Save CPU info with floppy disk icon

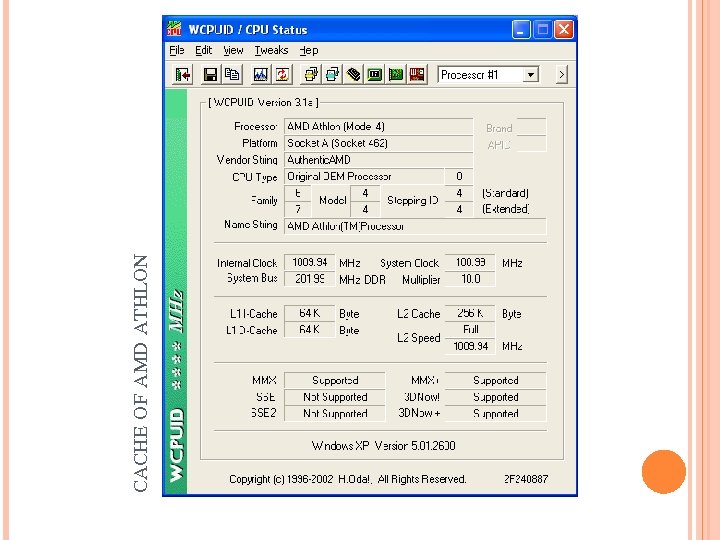tap(210, 75)
